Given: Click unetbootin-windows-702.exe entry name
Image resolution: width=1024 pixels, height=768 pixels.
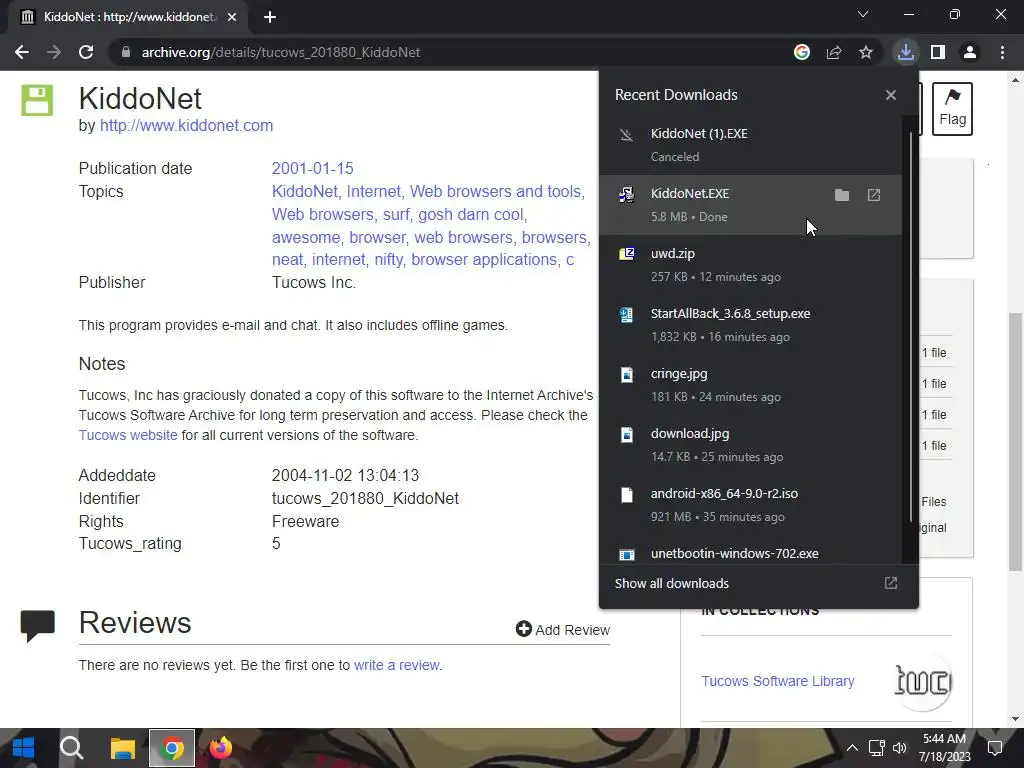Looking at the screenshot, I should (734, 554).
